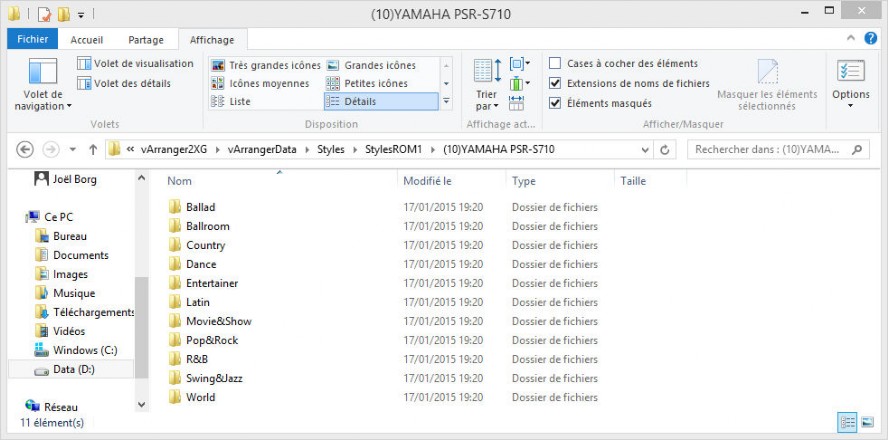This screenshot has width=888, height=440.
Task: Choose Icônes moyennes layout
Action: pos(260,83)
